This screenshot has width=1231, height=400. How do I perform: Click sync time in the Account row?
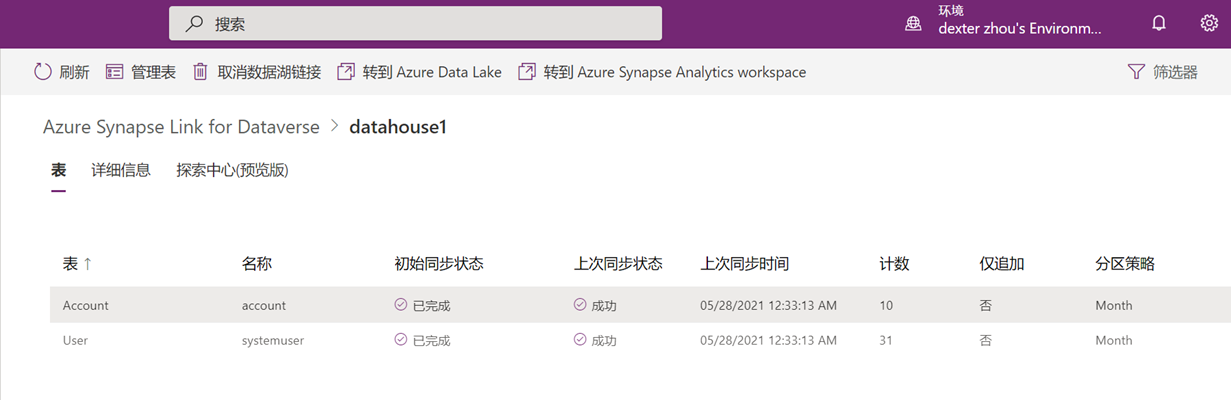[768, 305]
